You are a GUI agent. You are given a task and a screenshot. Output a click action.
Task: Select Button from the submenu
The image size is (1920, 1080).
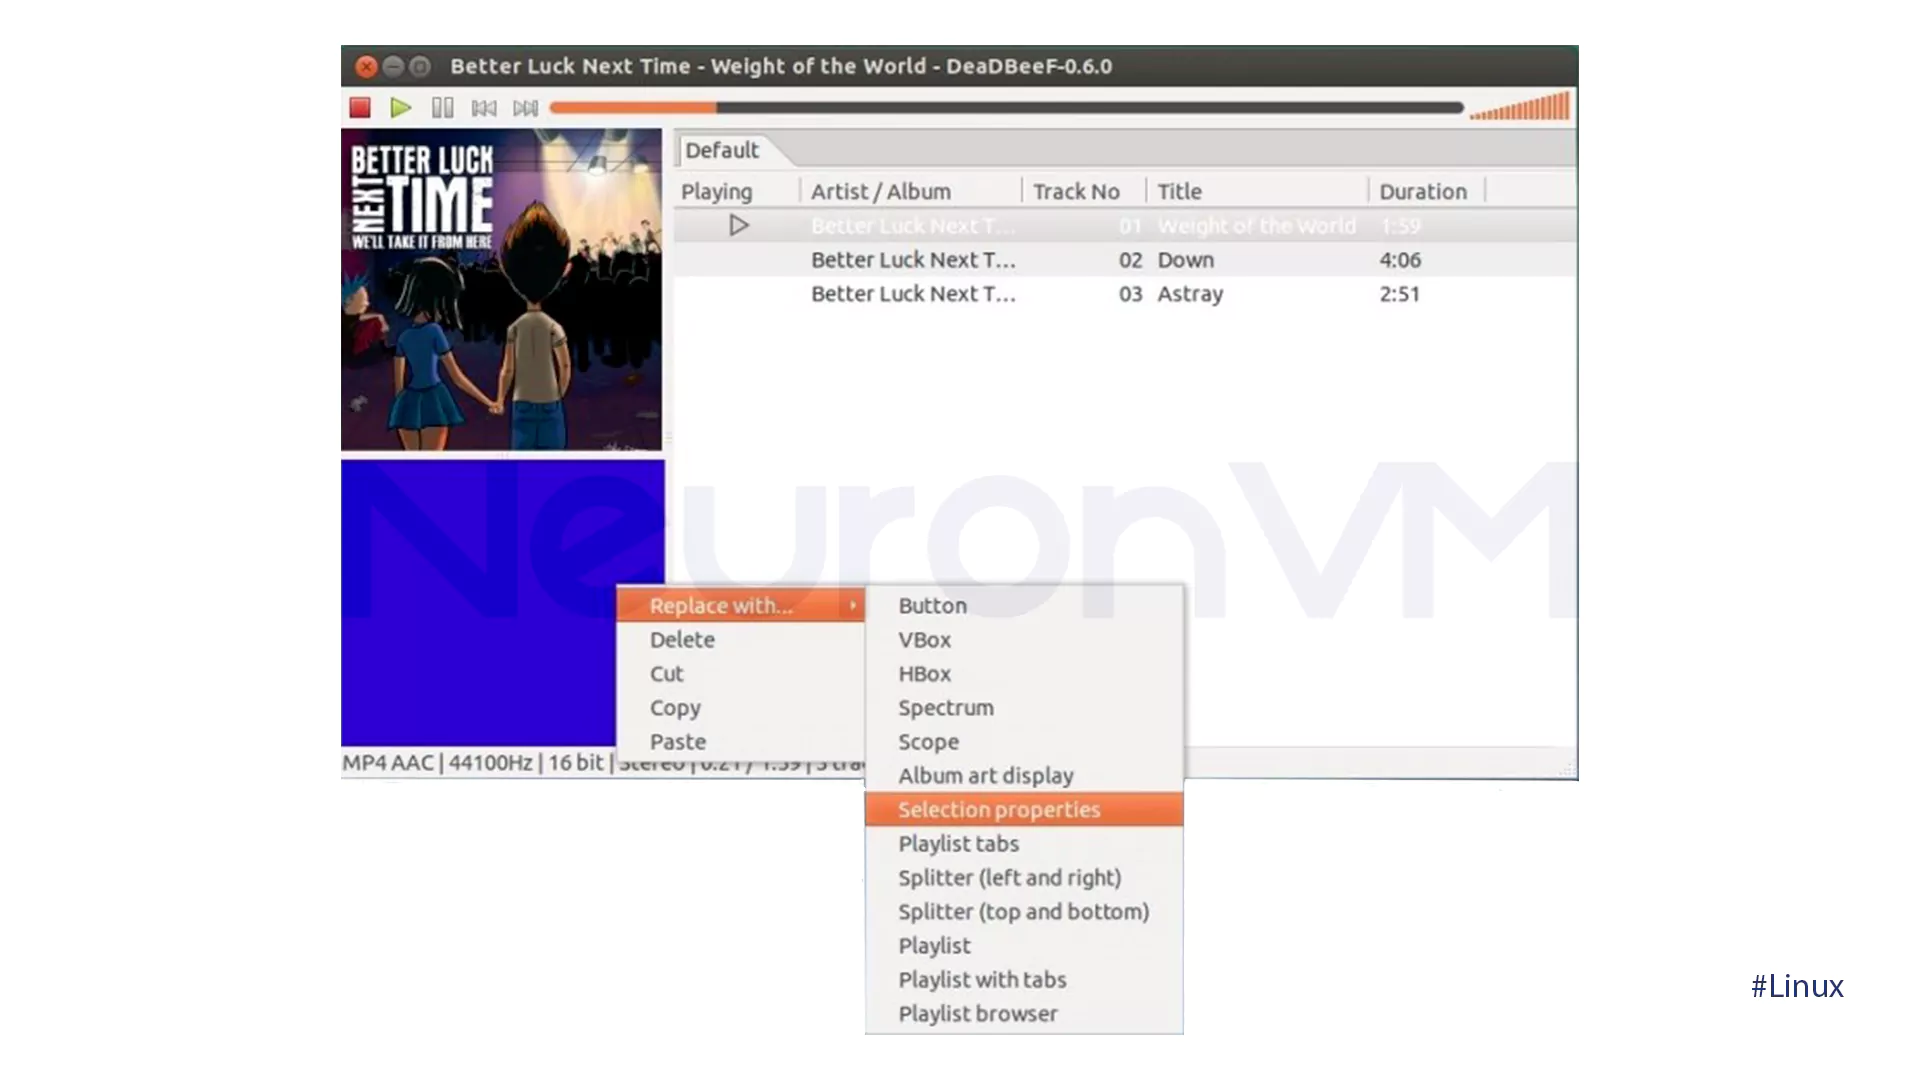pyautogui.click(x=1024, y=606)
